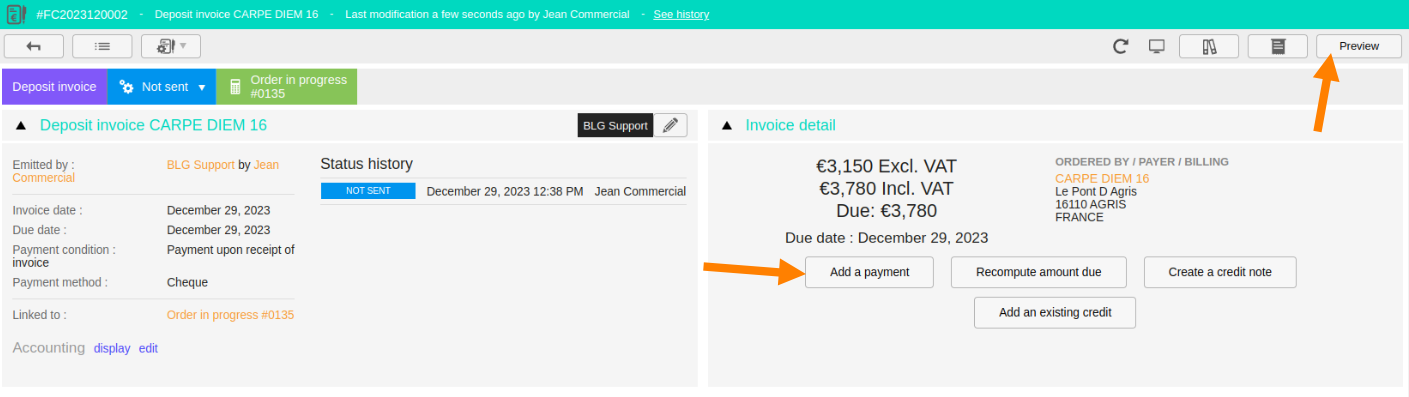This screenshot has width=1409, height=397.
Task: Expand the Not sent status dropdown
Action: tap(162, 87)
